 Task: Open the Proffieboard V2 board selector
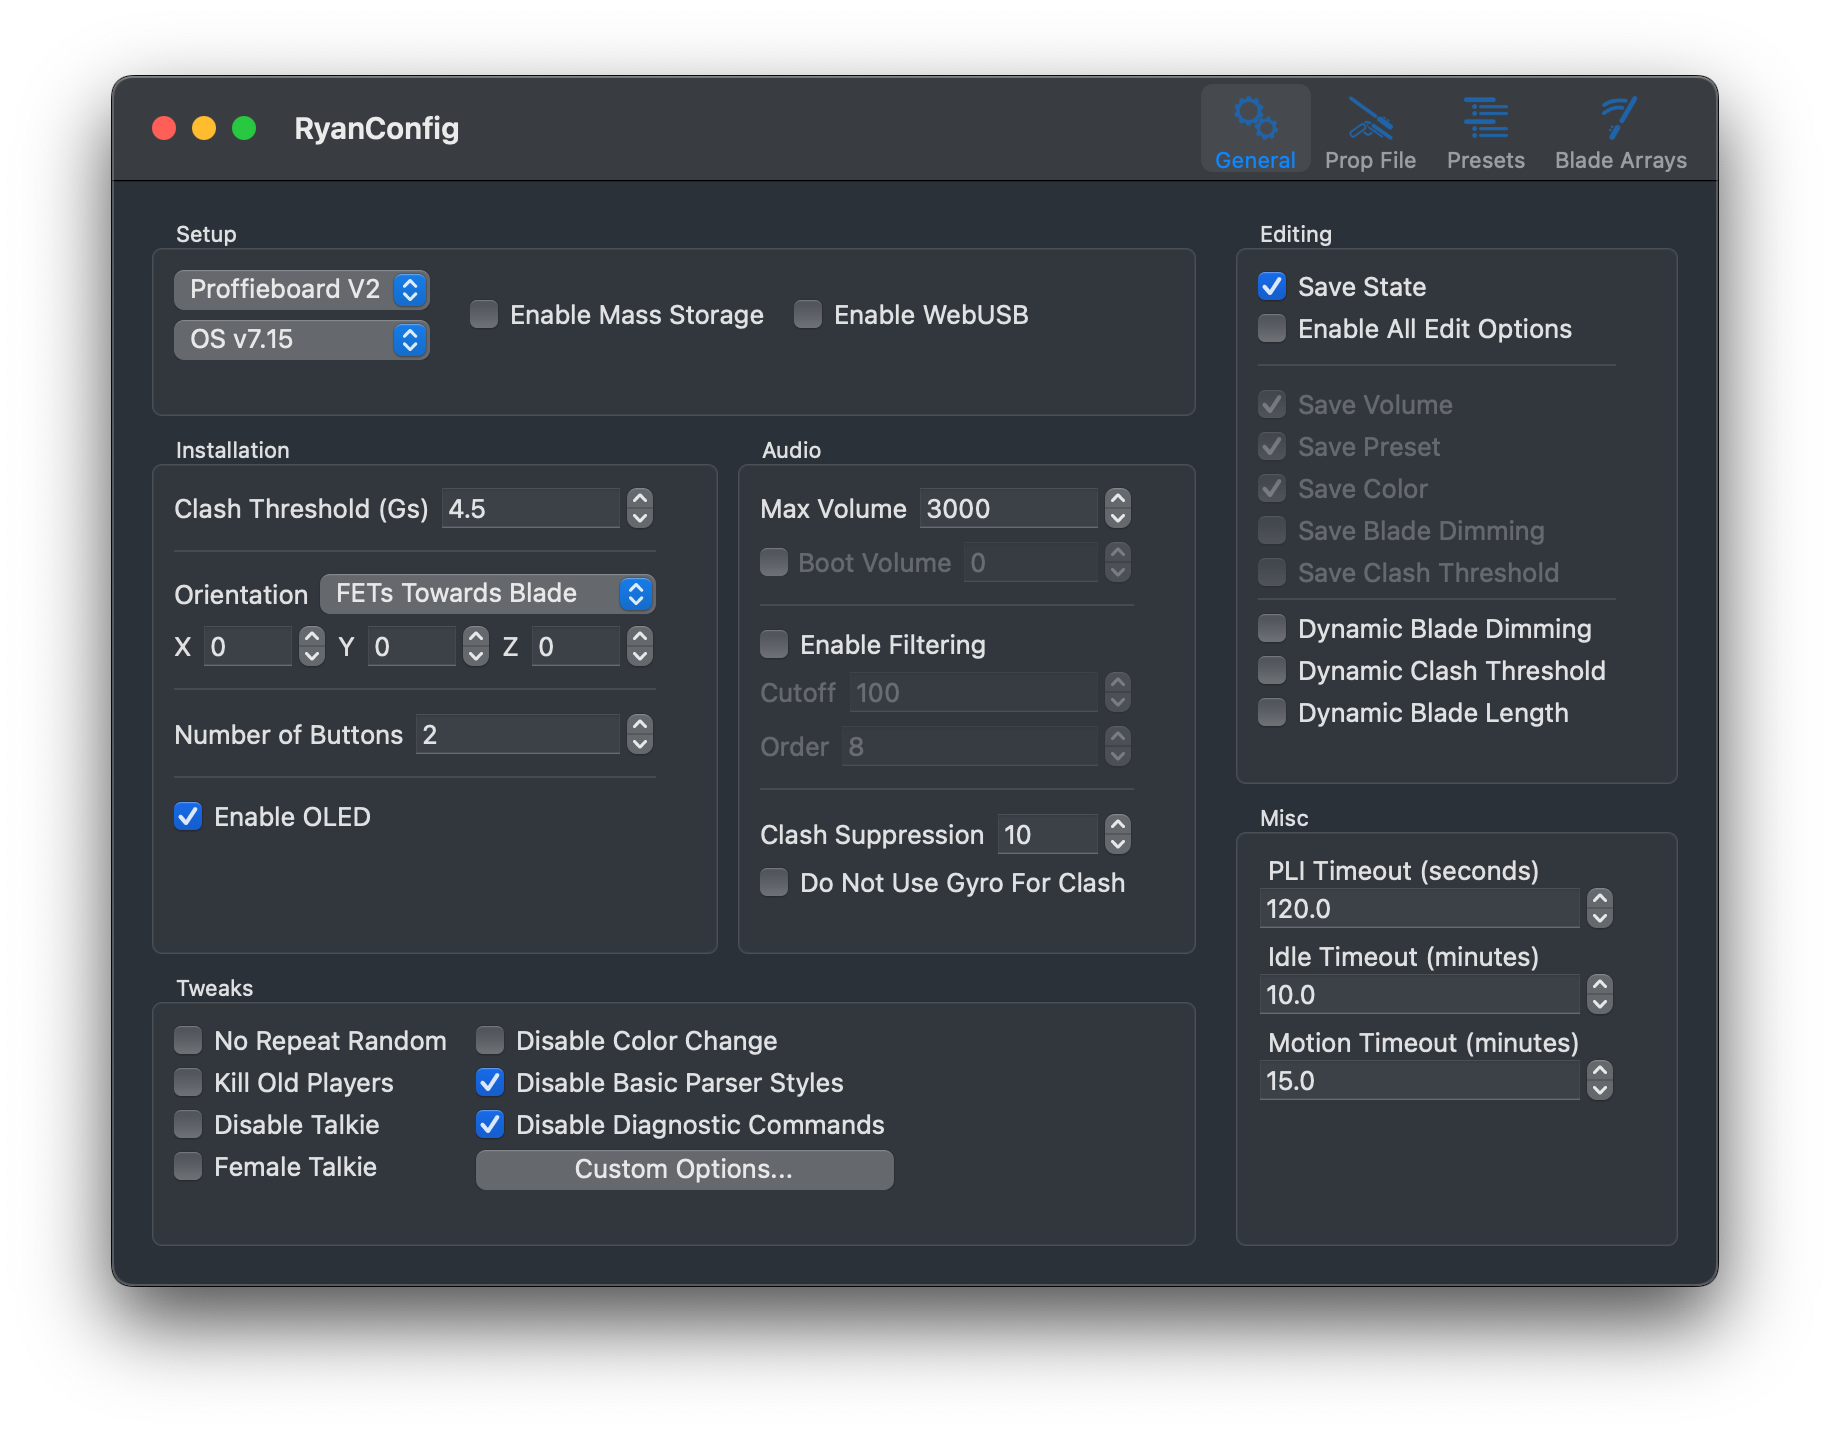click(301, 289)
